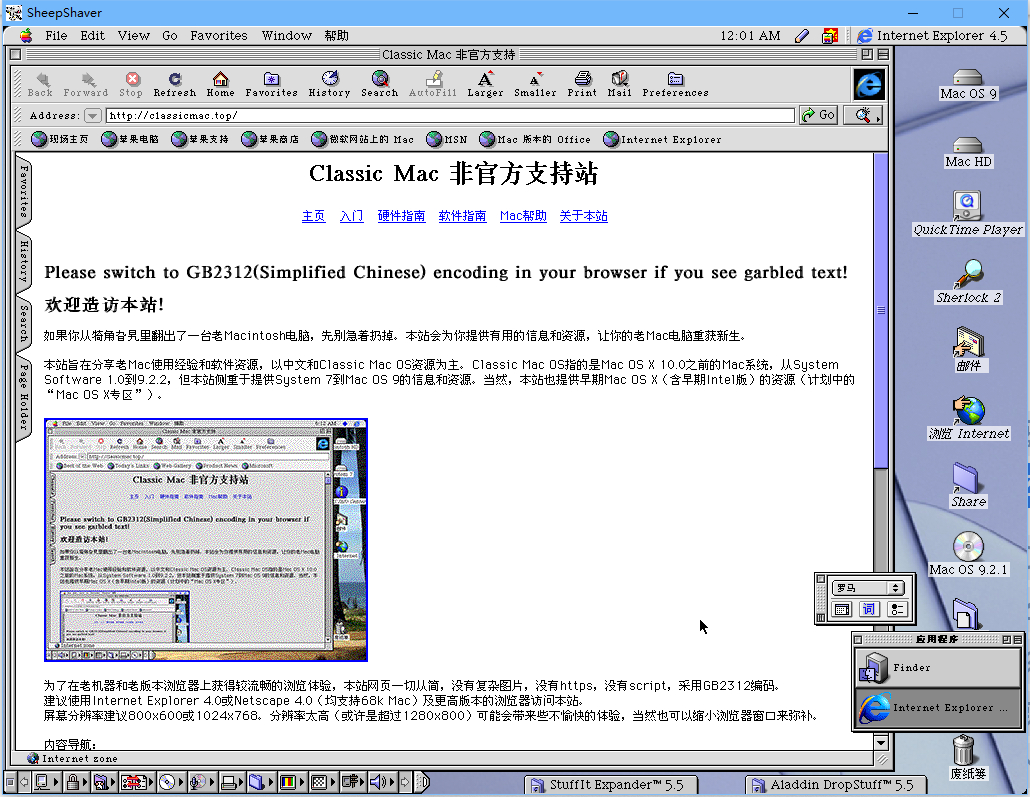
Task: Click the 硬件指南 link
Action: click(x=401, y=216)
